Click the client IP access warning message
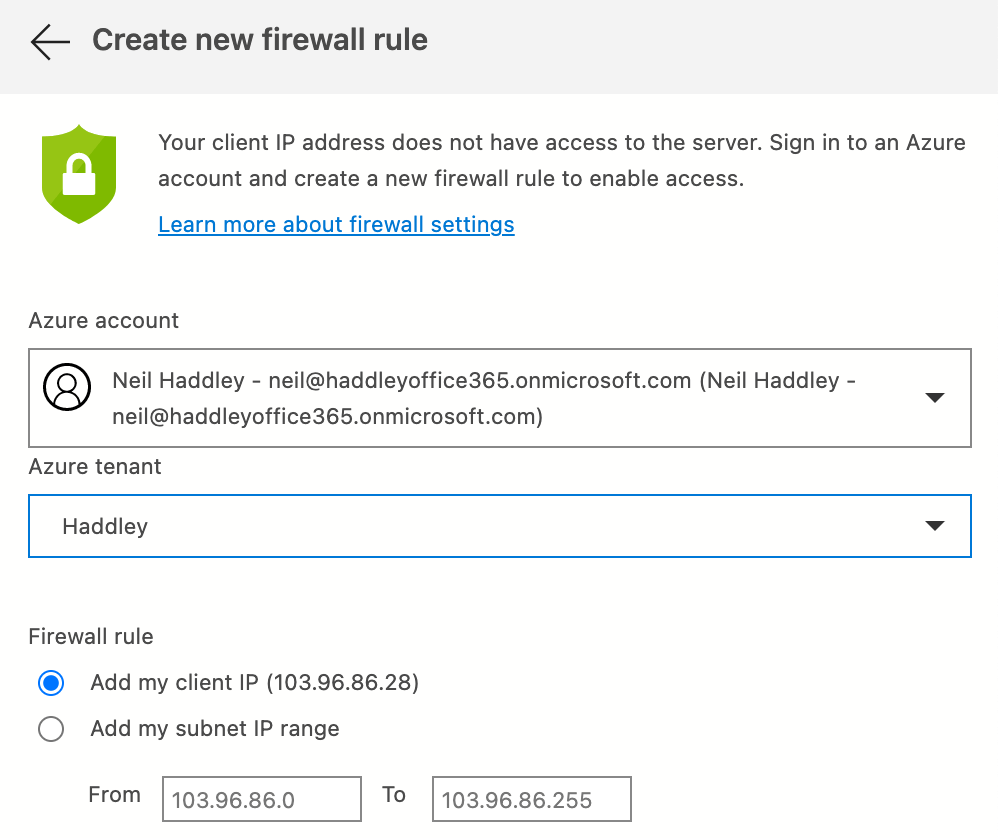Screen dimensions: 998x838 pos(561,160)
